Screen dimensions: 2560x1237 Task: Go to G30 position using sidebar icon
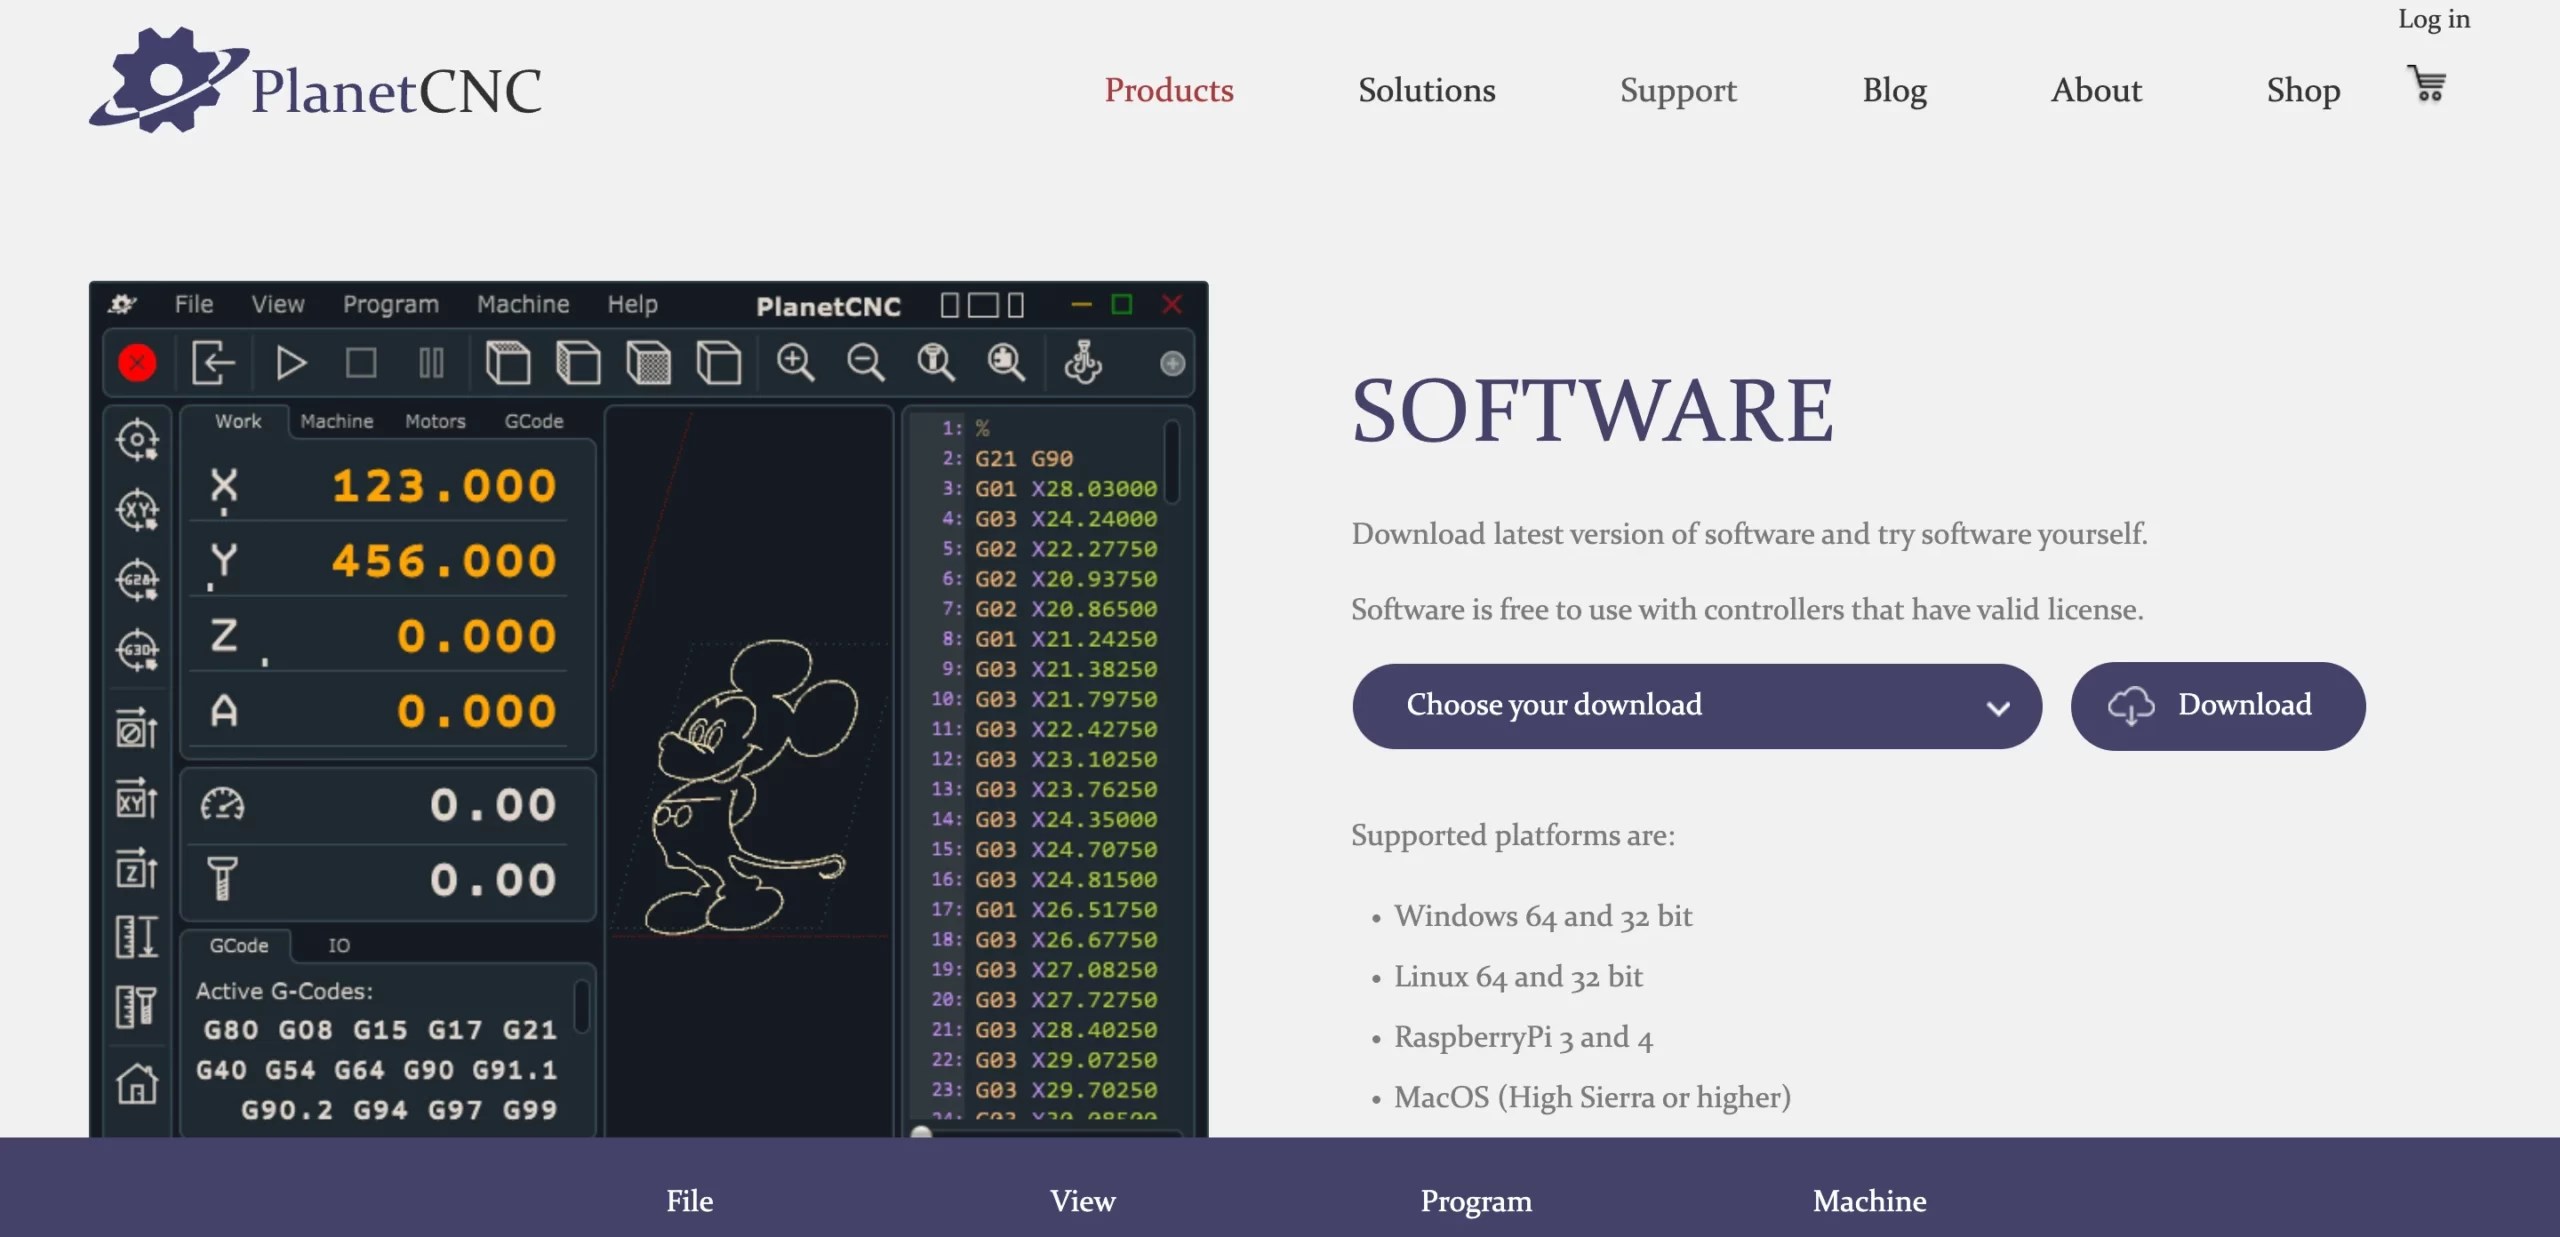(137, 647)
